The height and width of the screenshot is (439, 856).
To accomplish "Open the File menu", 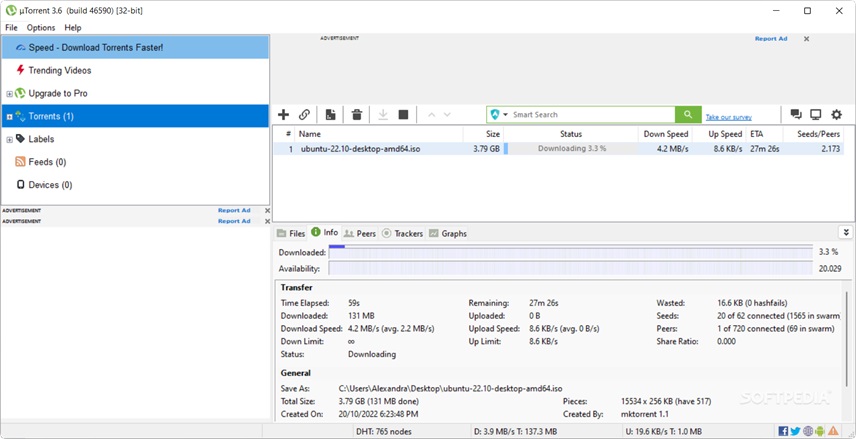I will (11, 27).
